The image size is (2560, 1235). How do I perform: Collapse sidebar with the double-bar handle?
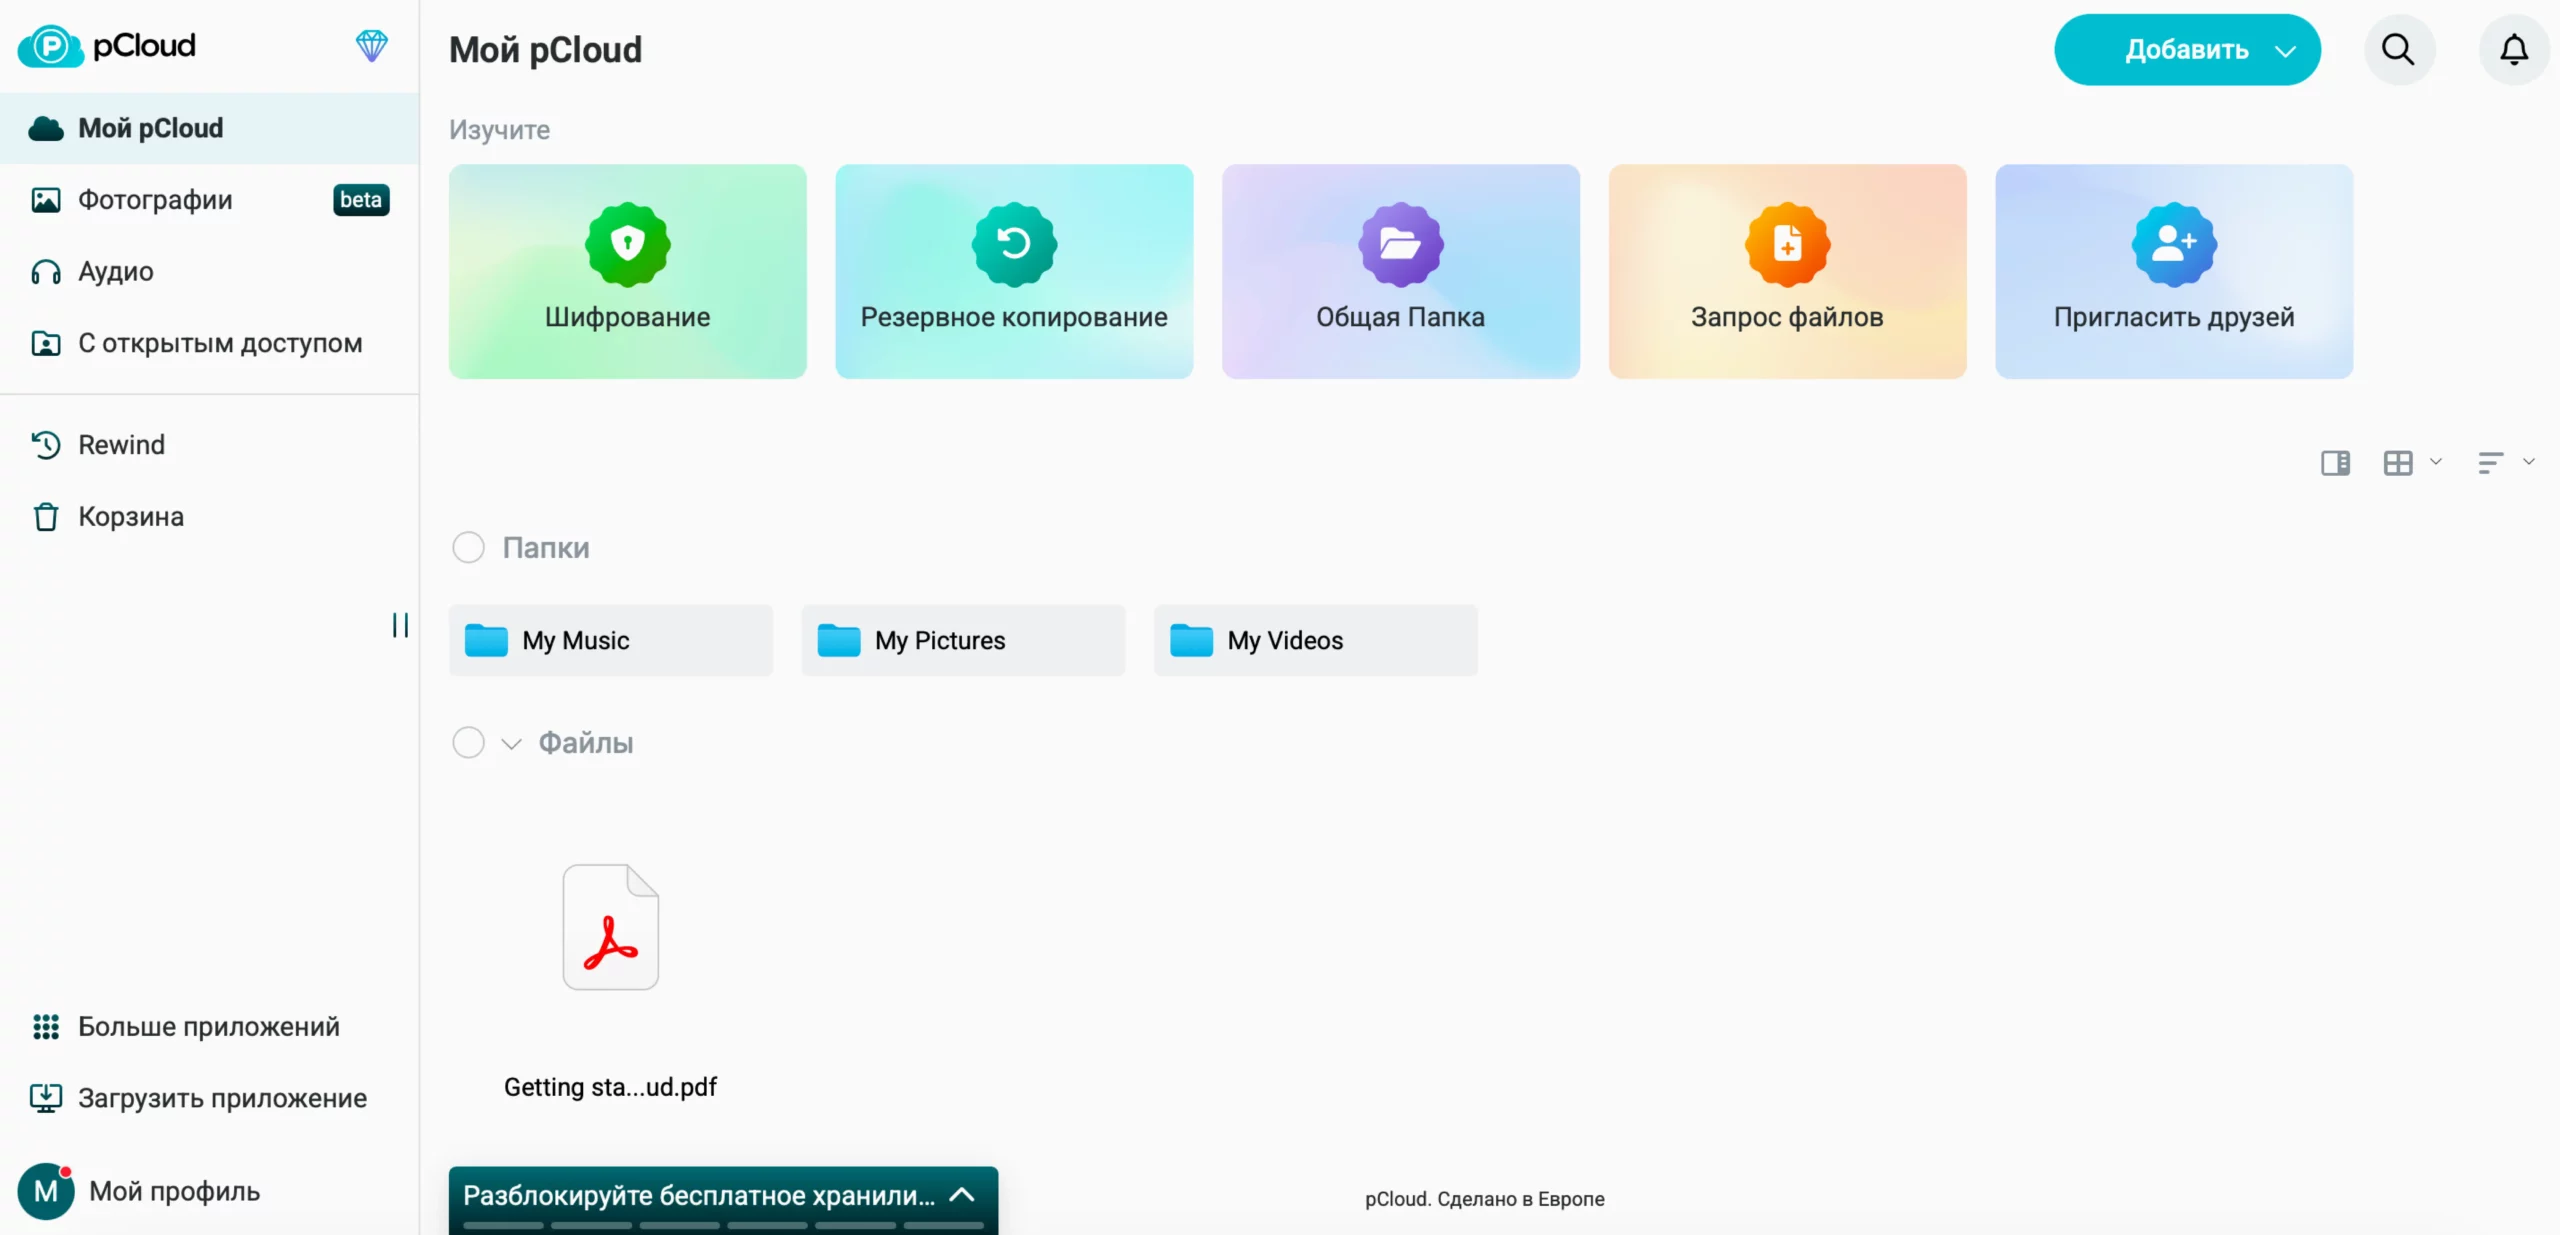pos(400,625)
